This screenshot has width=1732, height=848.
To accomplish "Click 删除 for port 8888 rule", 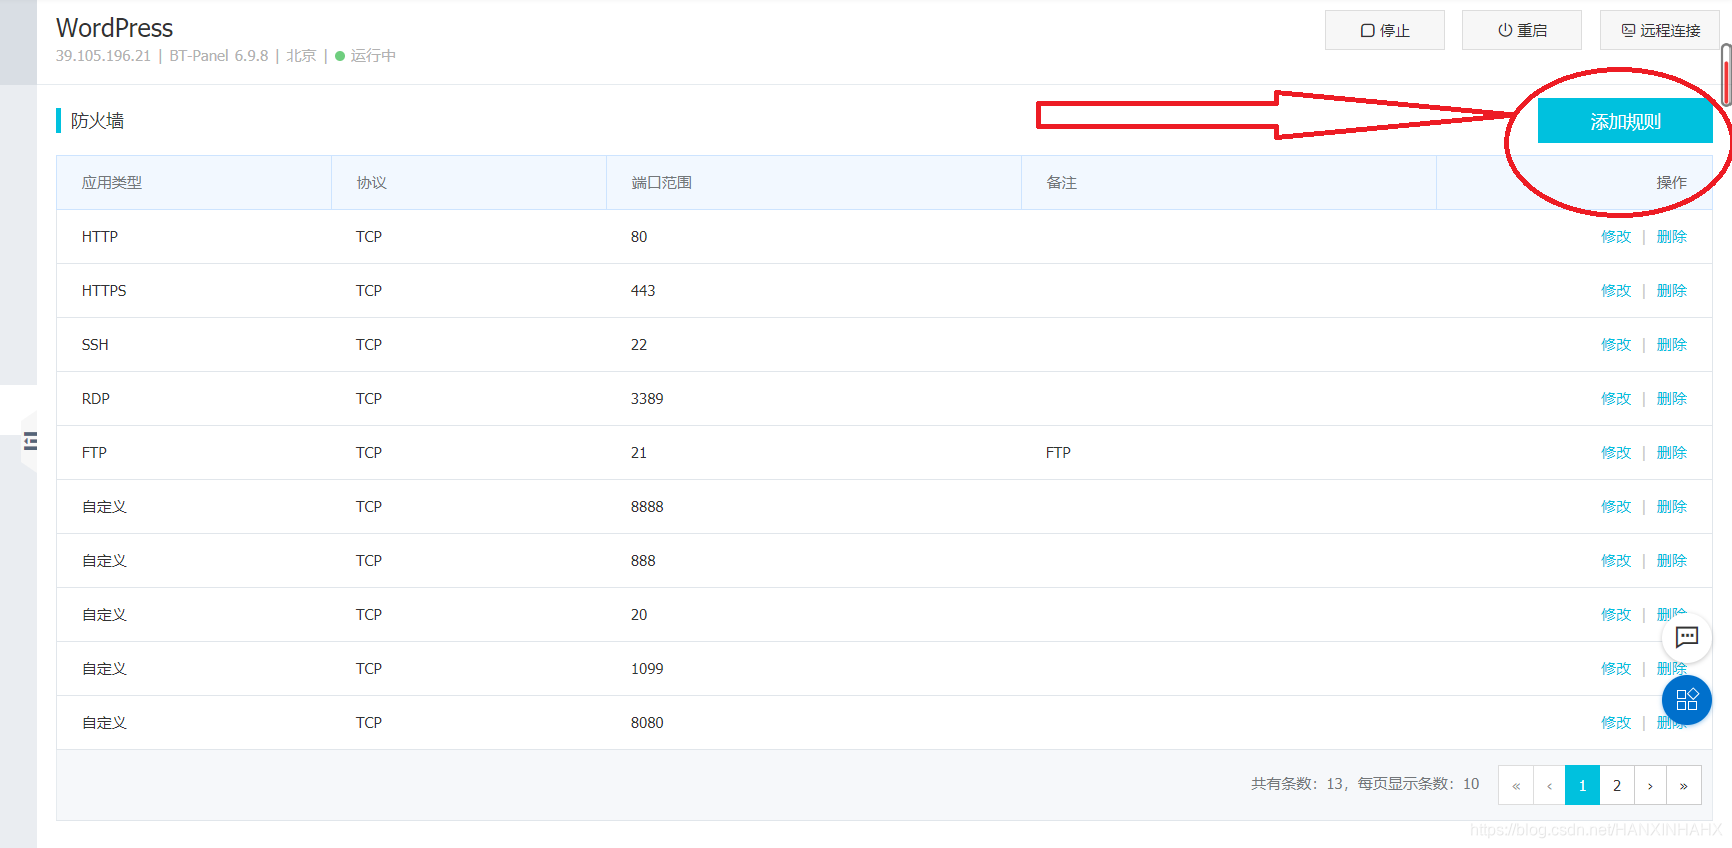I will (1672, 507).
